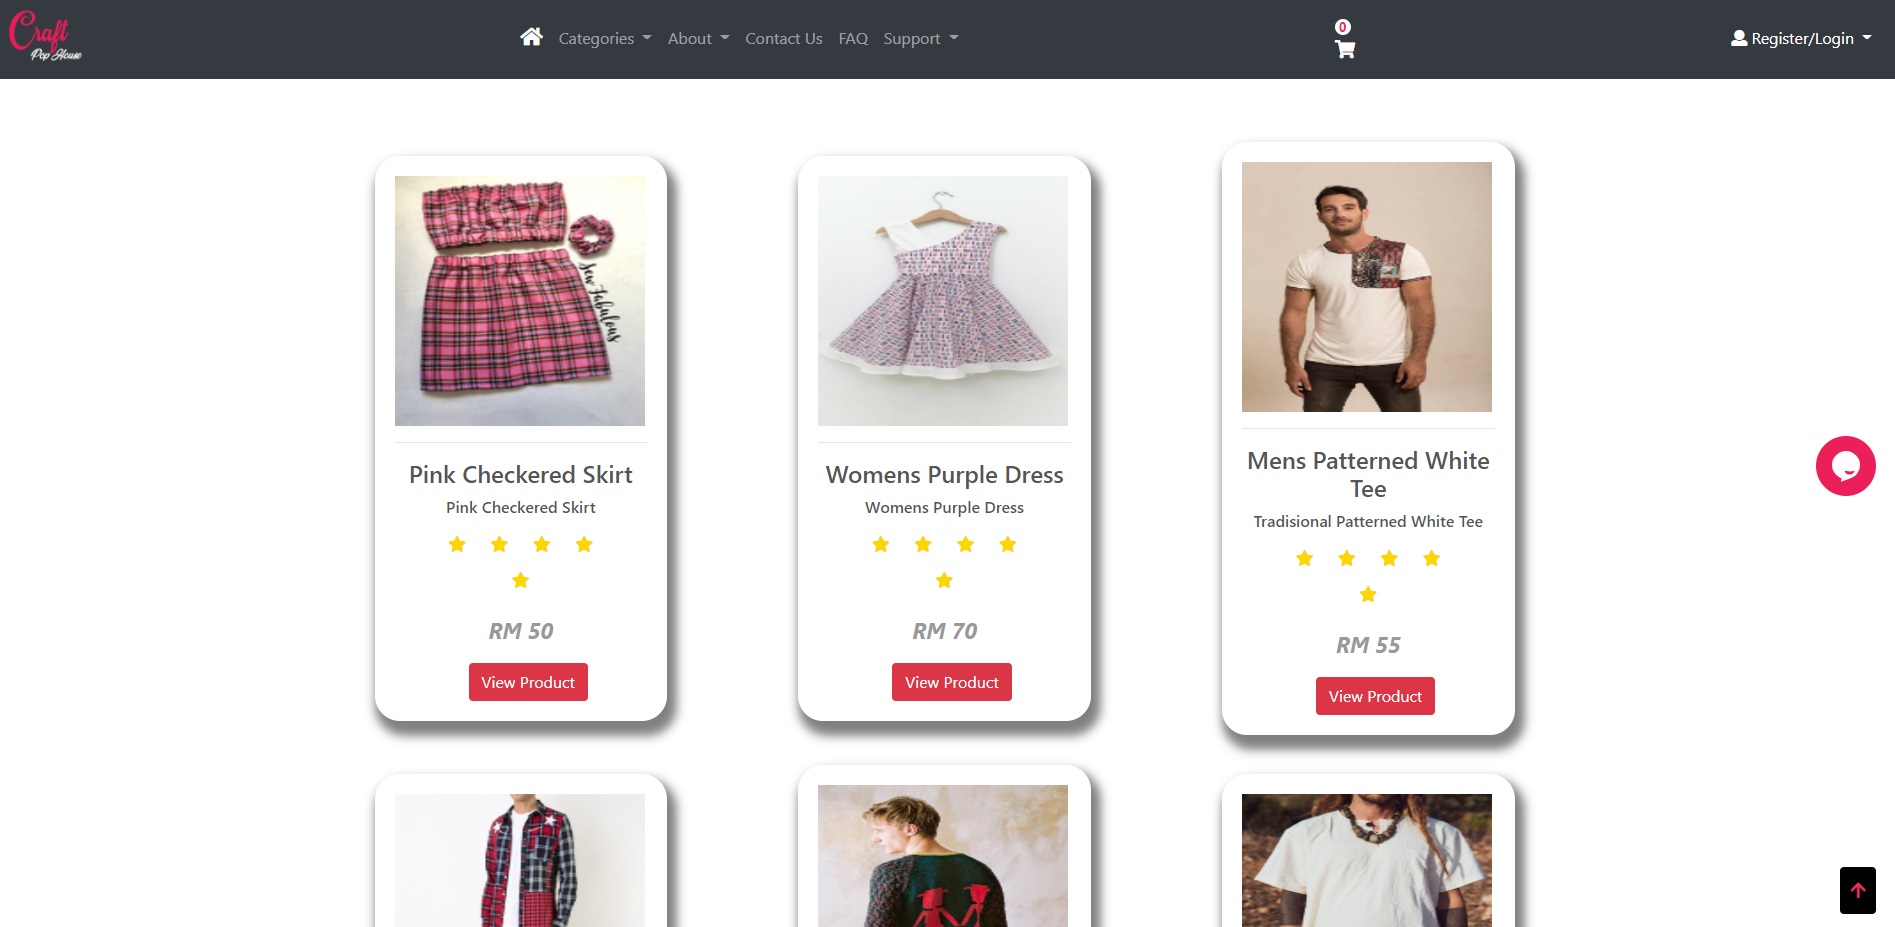The height and width of the screenshot is (927, 1895).
Task: Open the FAQ page
Action: coord(853,38)
